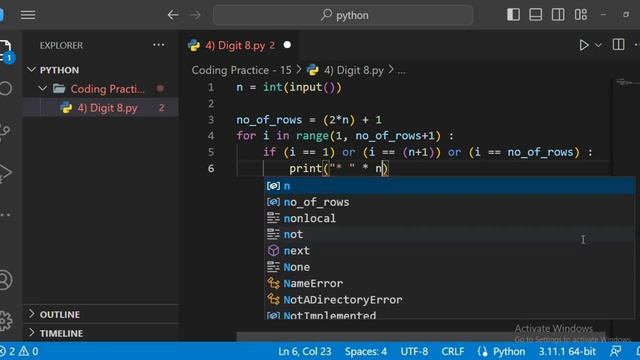
Task: Click CRLF end of line setting
Action: click(x=453, y=351)
